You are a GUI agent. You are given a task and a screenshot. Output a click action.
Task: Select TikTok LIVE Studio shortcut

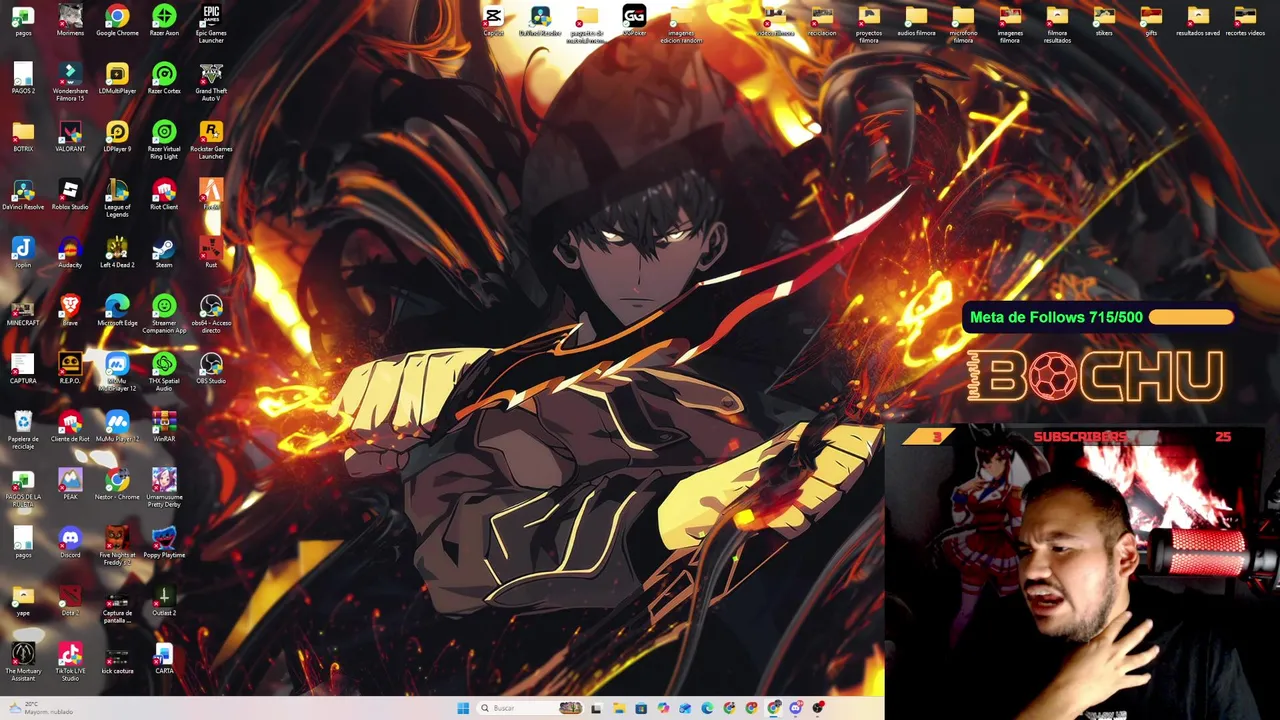click(x=70, y=662)
